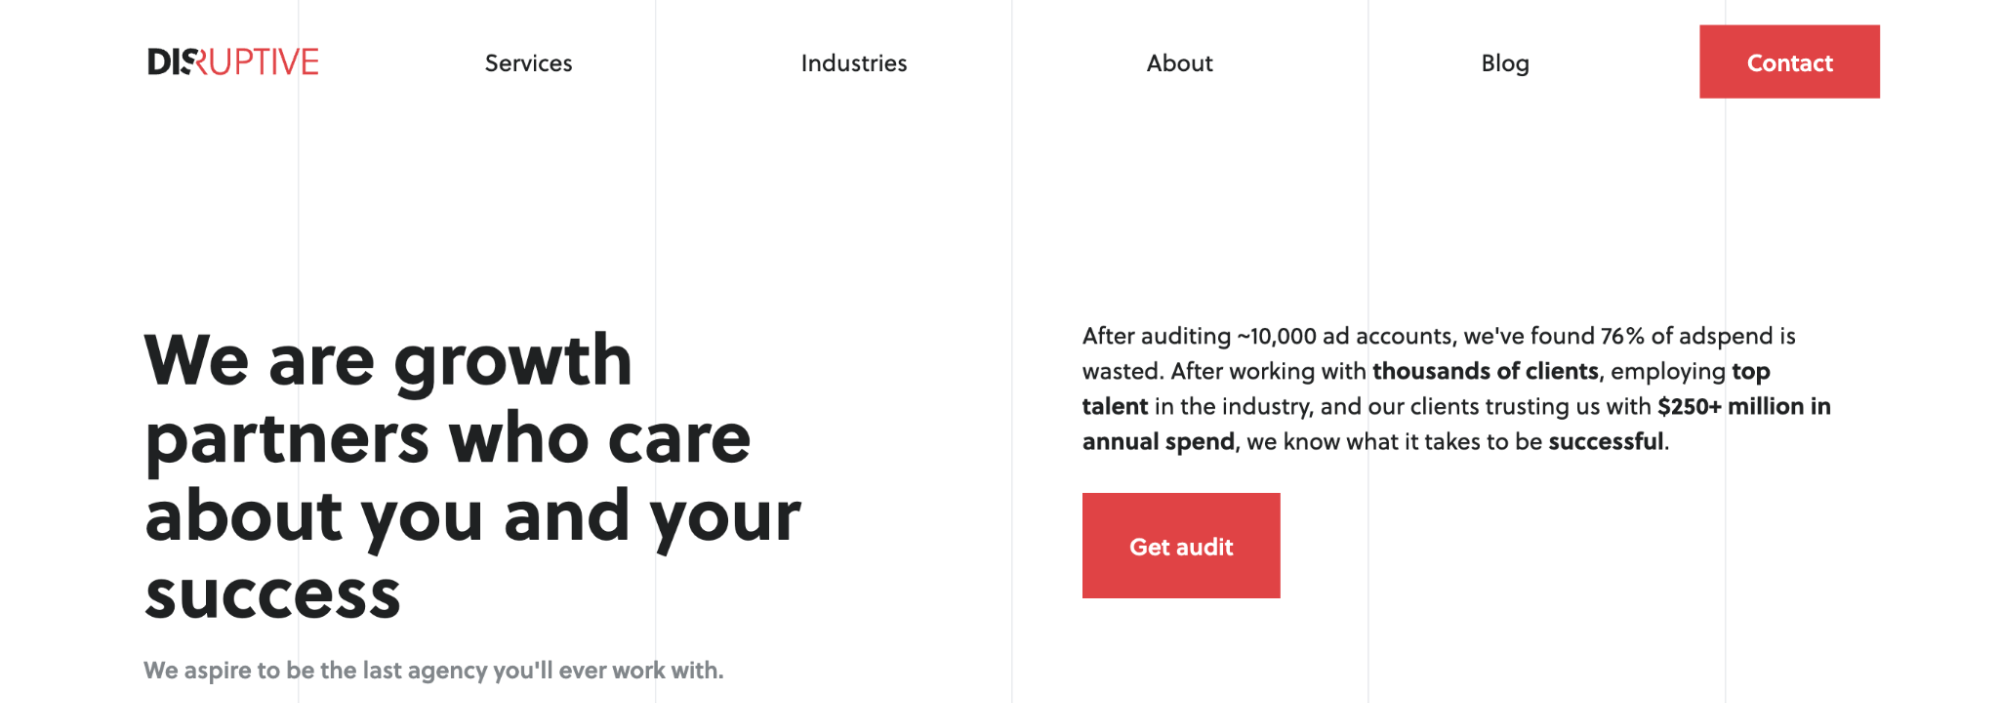The height and width of the screenshot is (703, 1999).
Task: Click the Get audit button
Action: click(1180, 546)
